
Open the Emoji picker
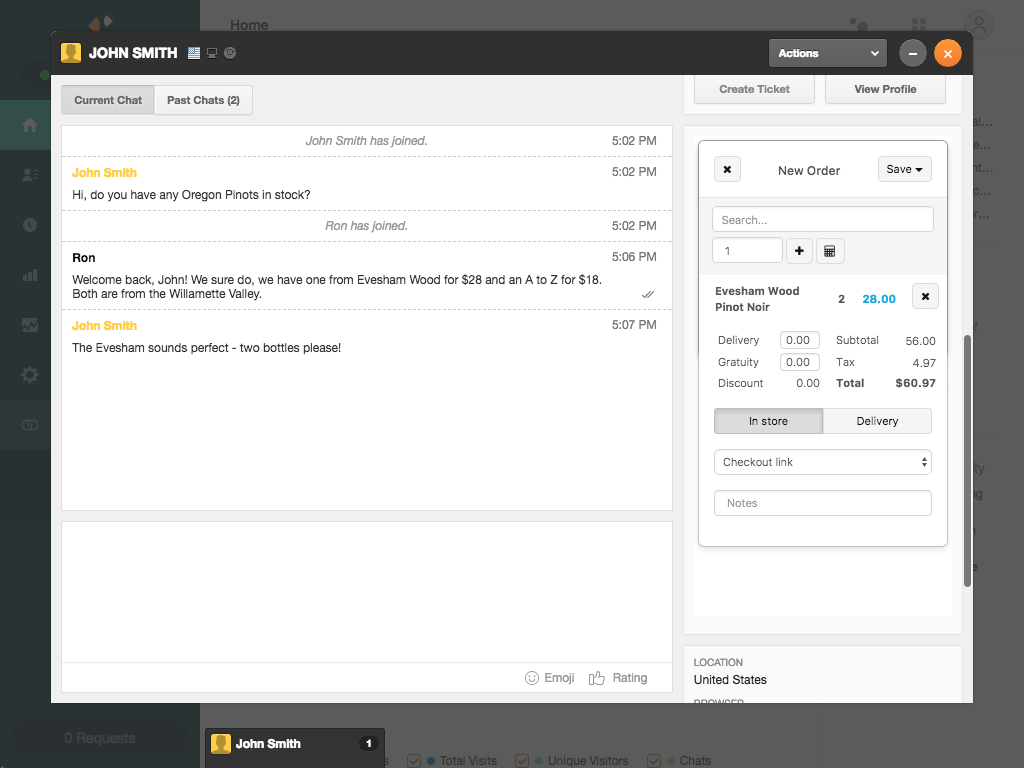click(x=550, y=678)
